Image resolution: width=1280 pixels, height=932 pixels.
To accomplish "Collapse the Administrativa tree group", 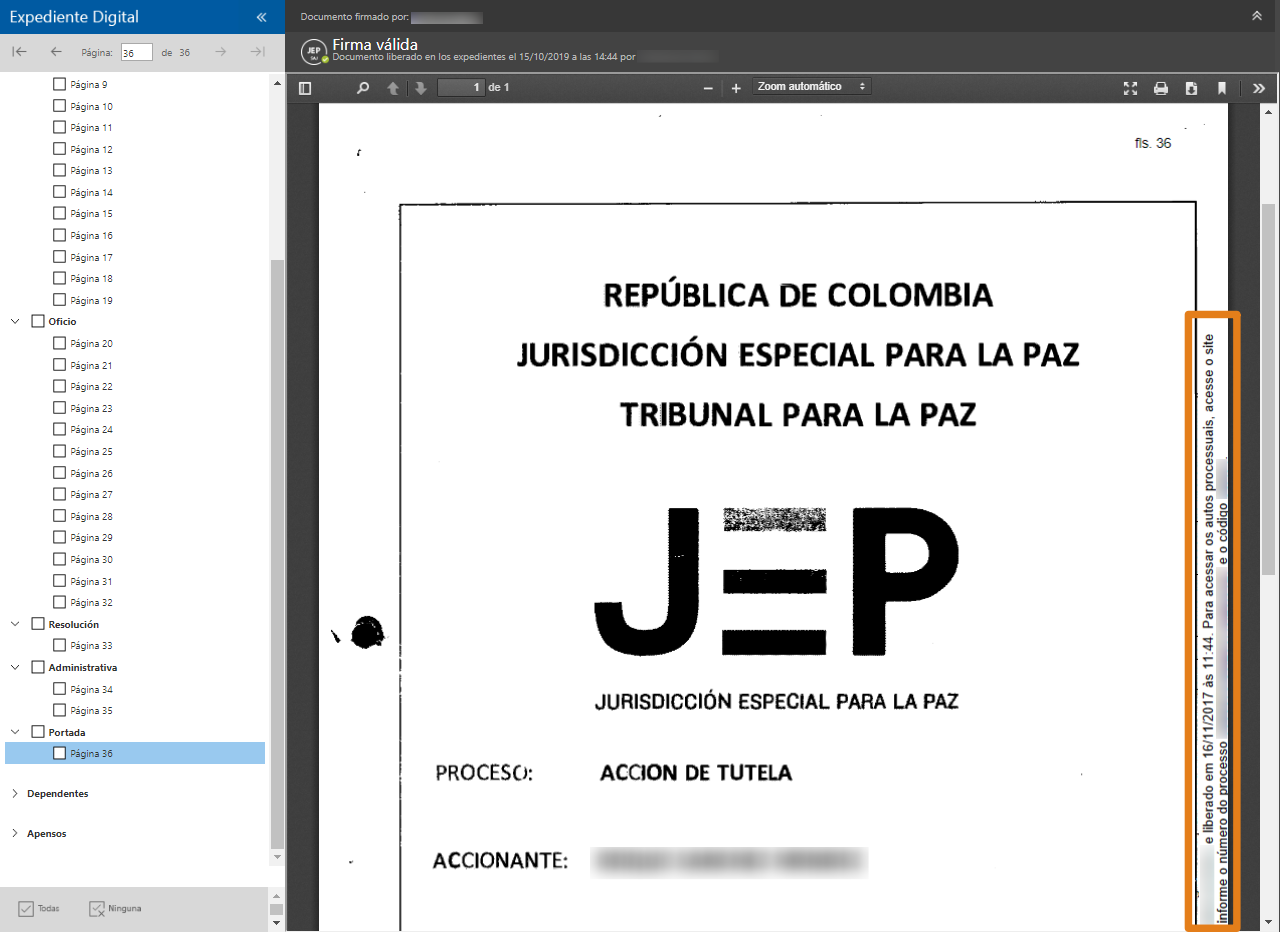I will pos(15,667).
